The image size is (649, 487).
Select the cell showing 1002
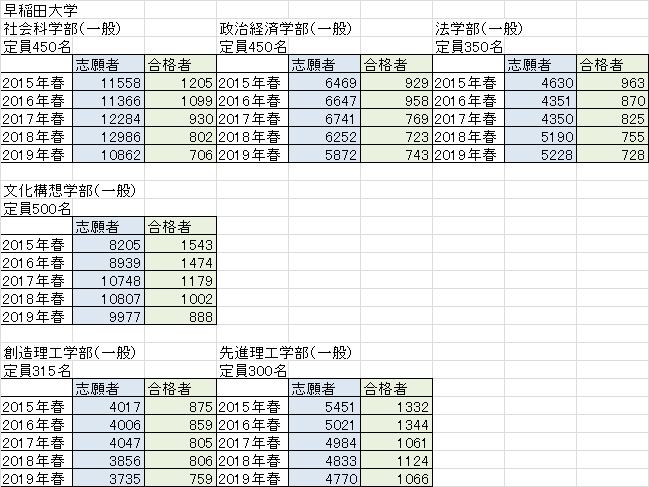[x=180, y=298]
